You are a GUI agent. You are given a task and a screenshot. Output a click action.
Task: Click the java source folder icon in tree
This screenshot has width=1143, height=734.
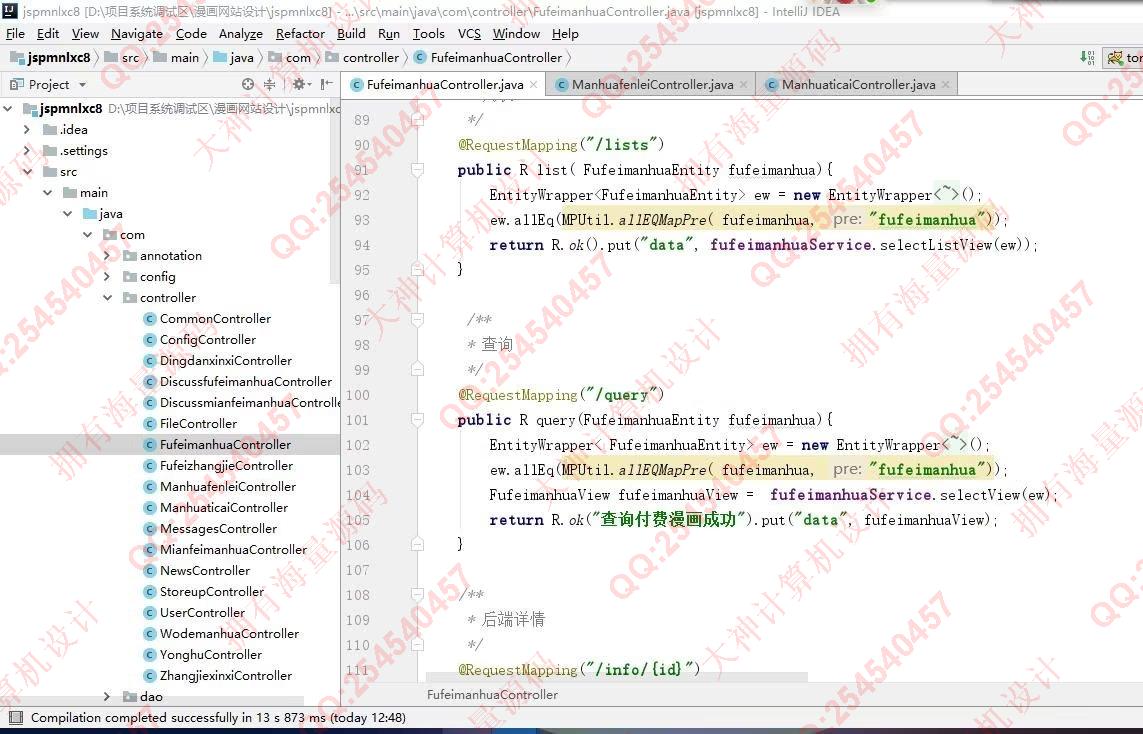coord(90,214)
